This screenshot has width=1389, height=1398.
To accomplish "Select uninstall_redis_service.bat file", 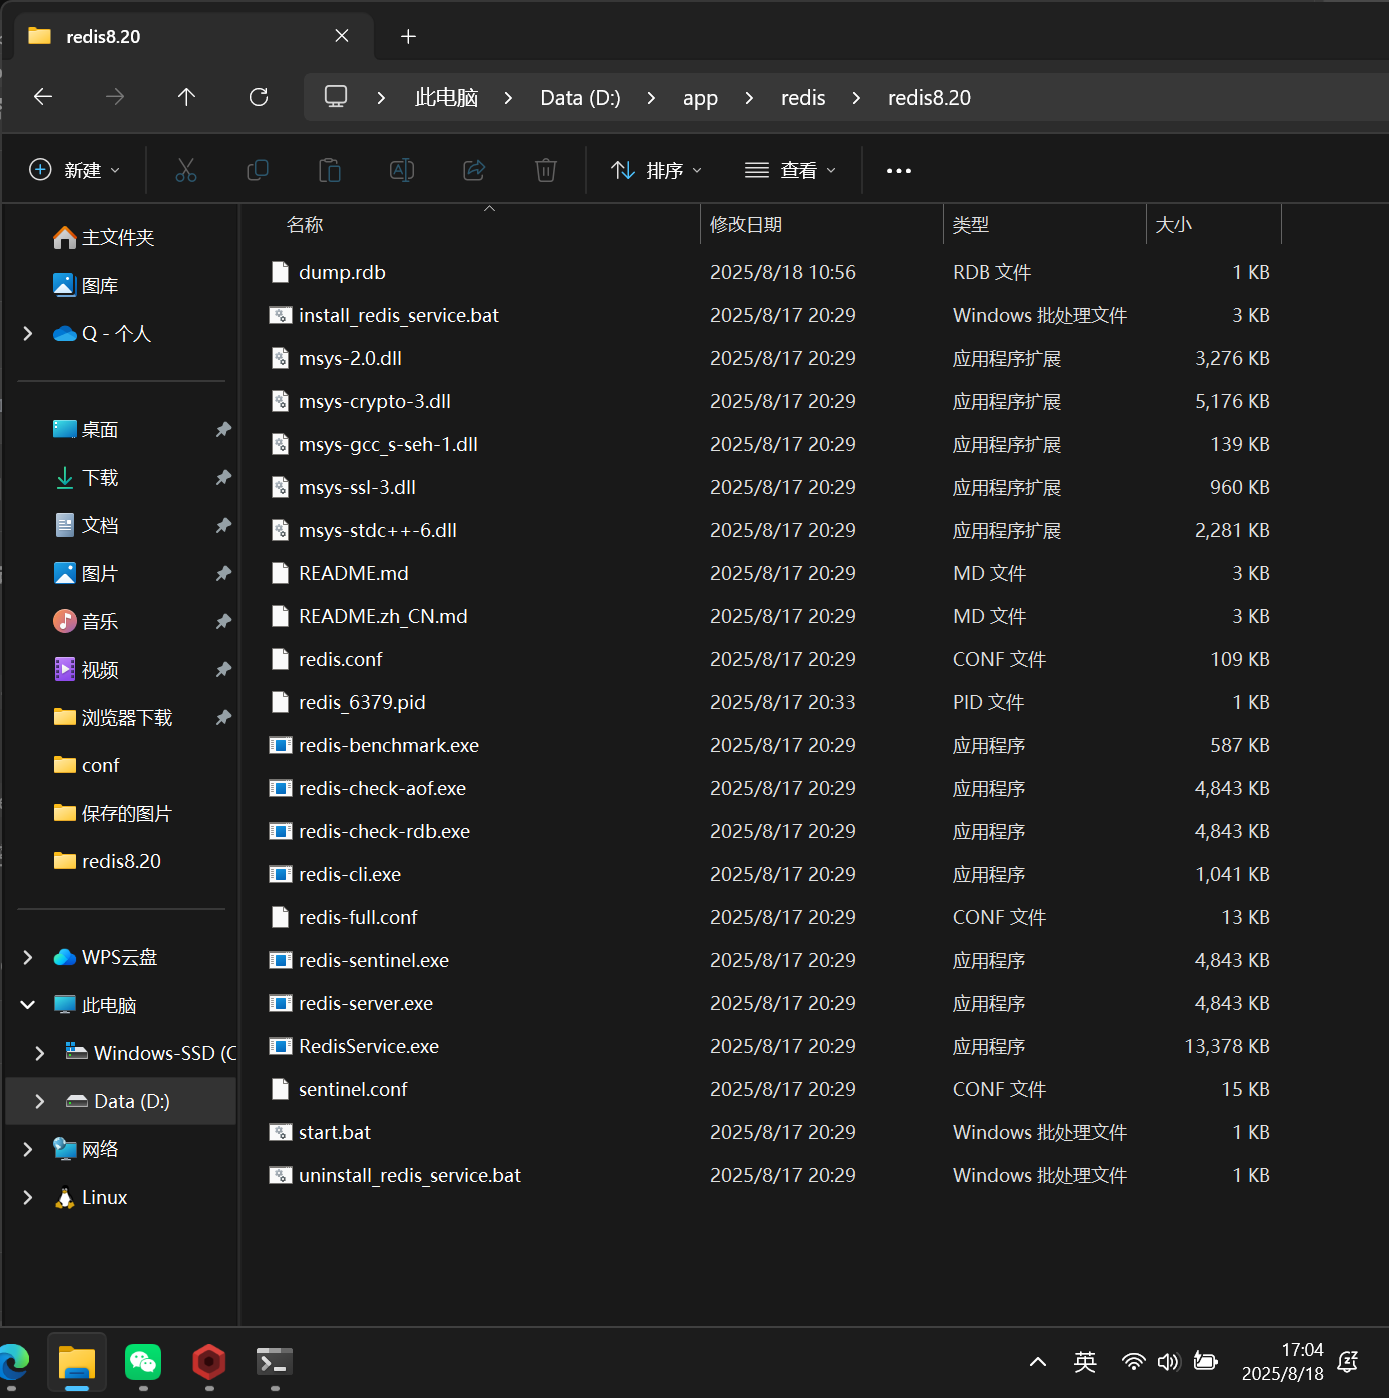I will point(410,1175).
